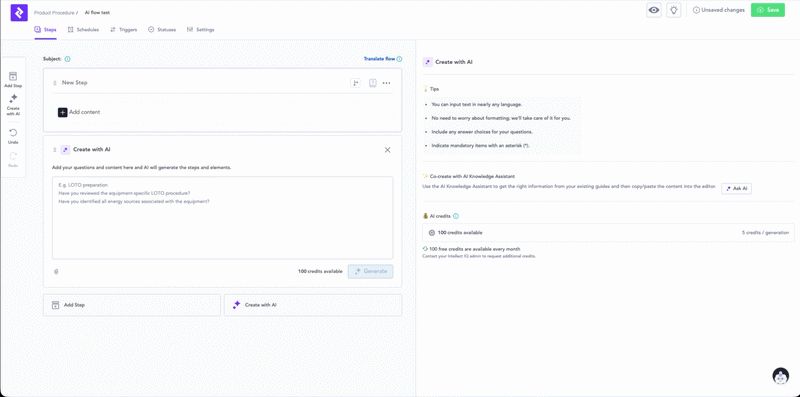Close the Create with AI card
This screenshot has width=800, height=397.
tap(387, 150)
